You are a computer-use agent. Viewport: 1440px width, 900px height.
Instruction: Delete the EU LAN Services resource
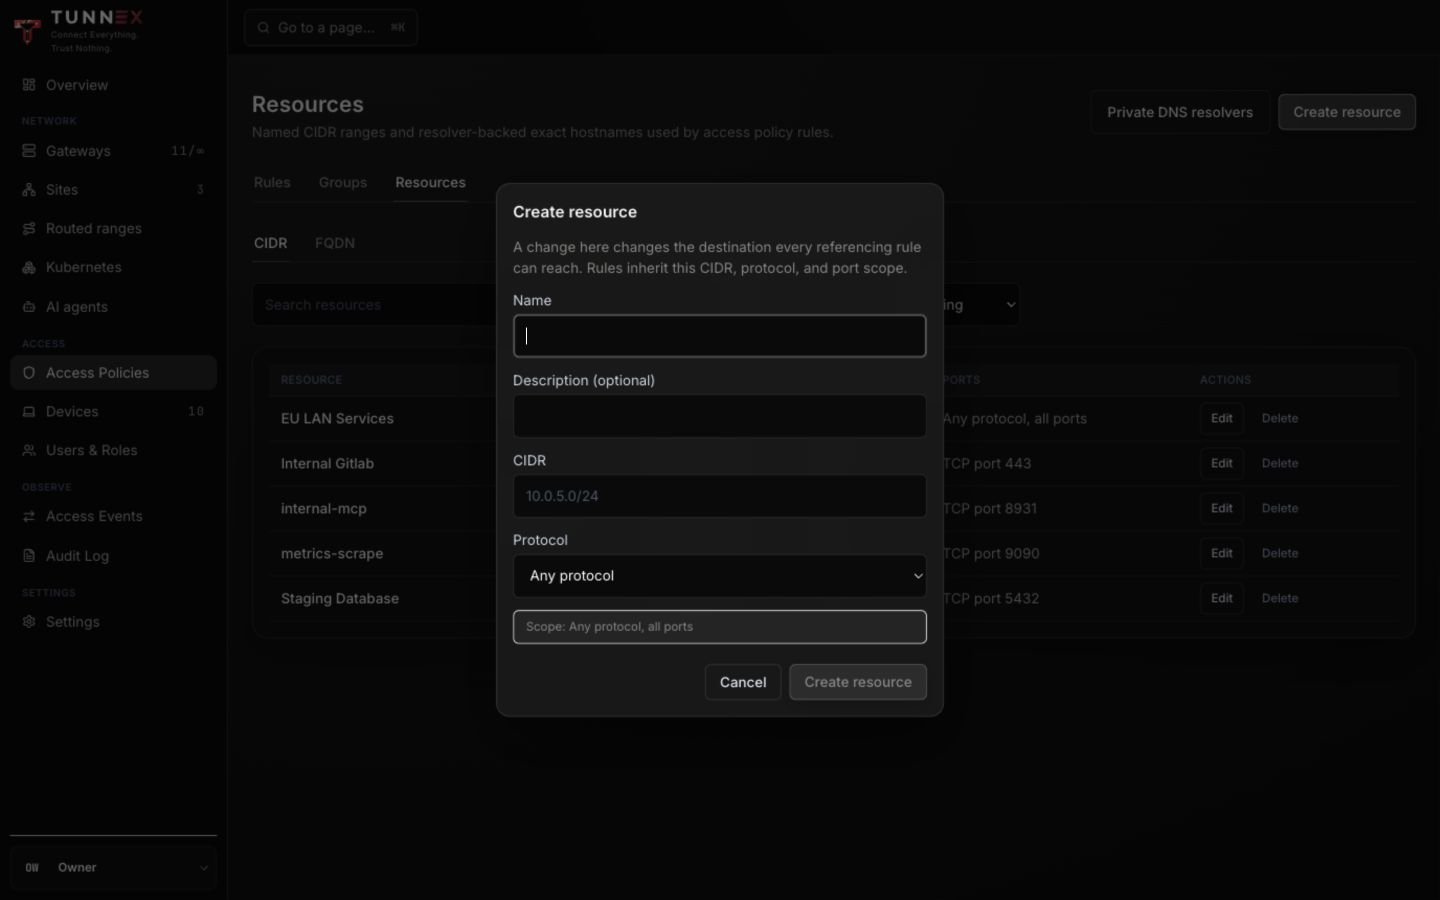coord(1280,419)
